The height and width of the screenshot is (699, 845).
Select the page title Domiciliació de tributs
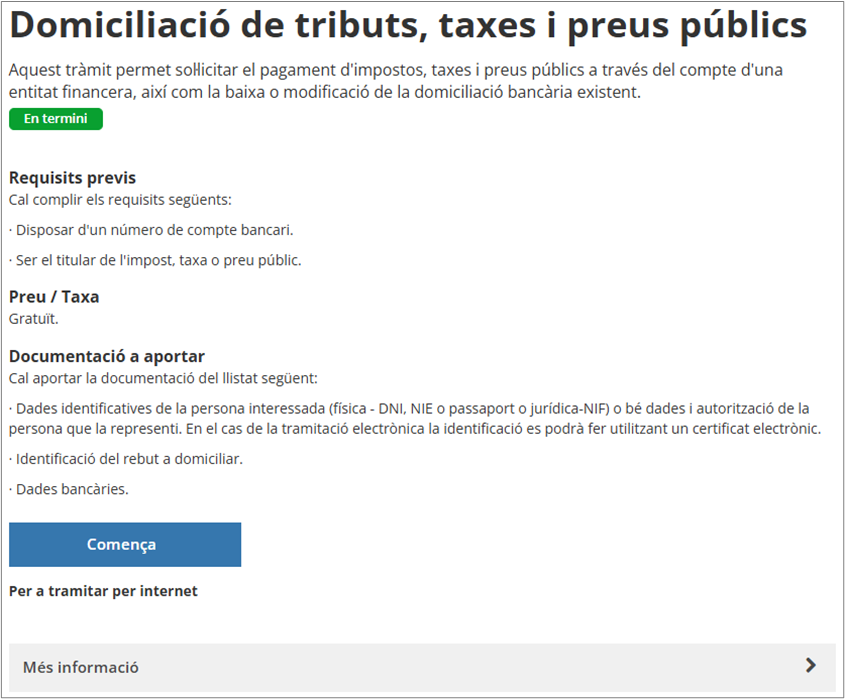408,27
